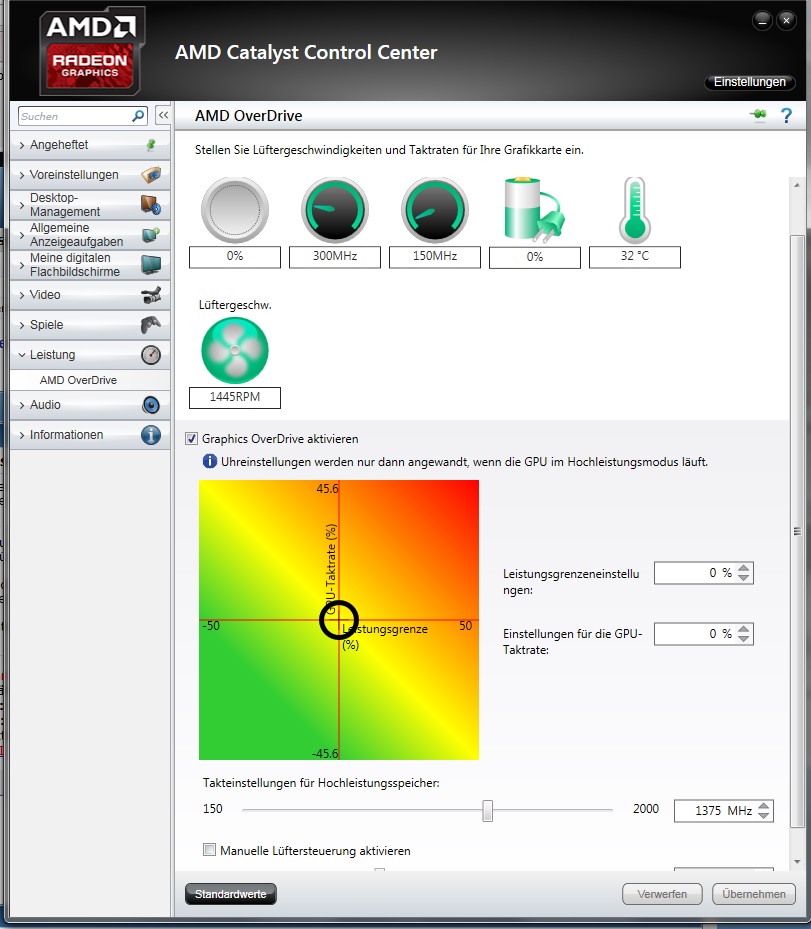Click the black circle marker on OverDrive graph
811x929 pixels.
coord(339,620)
